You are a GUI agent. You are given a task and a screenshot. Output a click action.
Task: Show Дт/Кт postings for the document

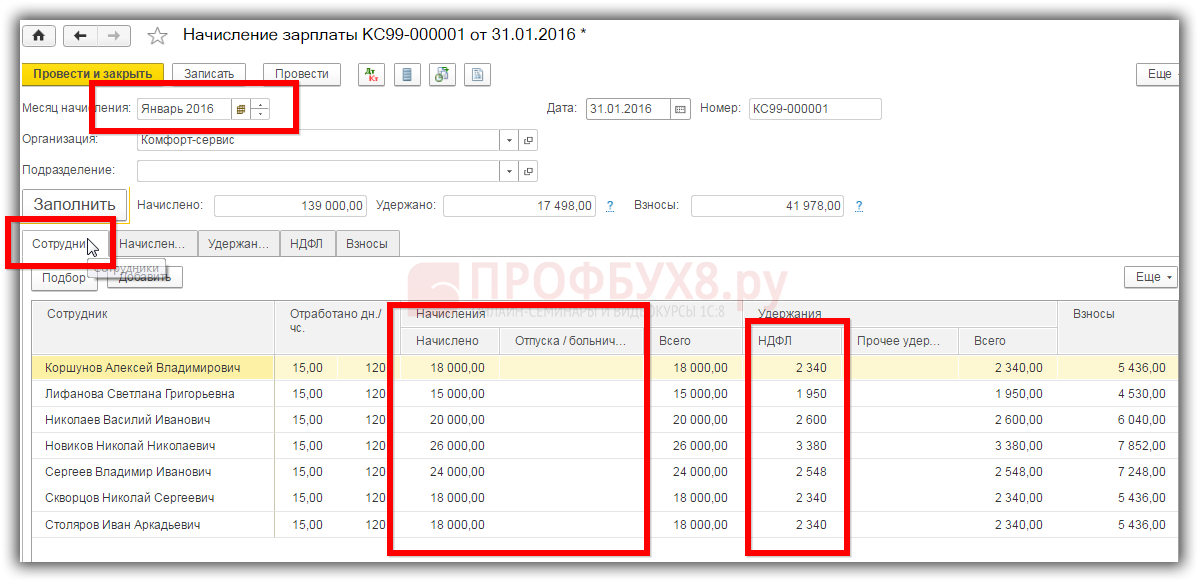[x=372, y=74]
